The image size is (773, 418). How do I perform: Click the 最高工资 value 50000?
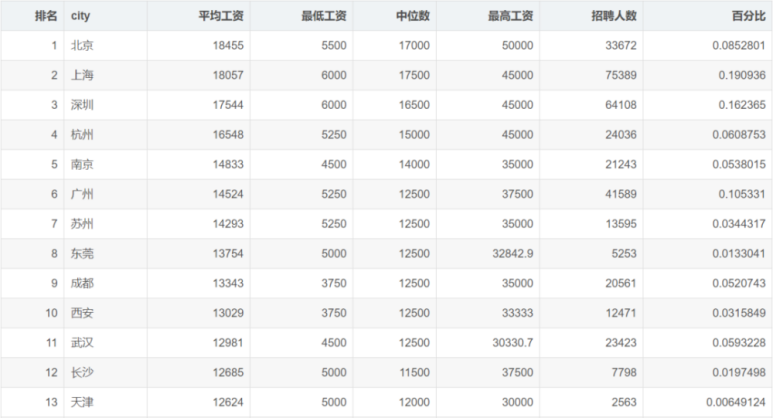click(x=518, y=45)
